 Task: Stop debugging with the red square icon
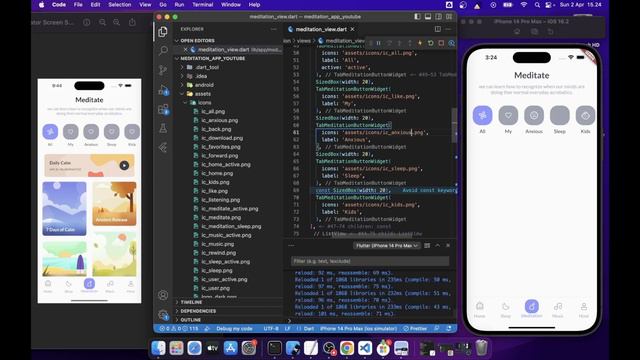tap(441, 43)
